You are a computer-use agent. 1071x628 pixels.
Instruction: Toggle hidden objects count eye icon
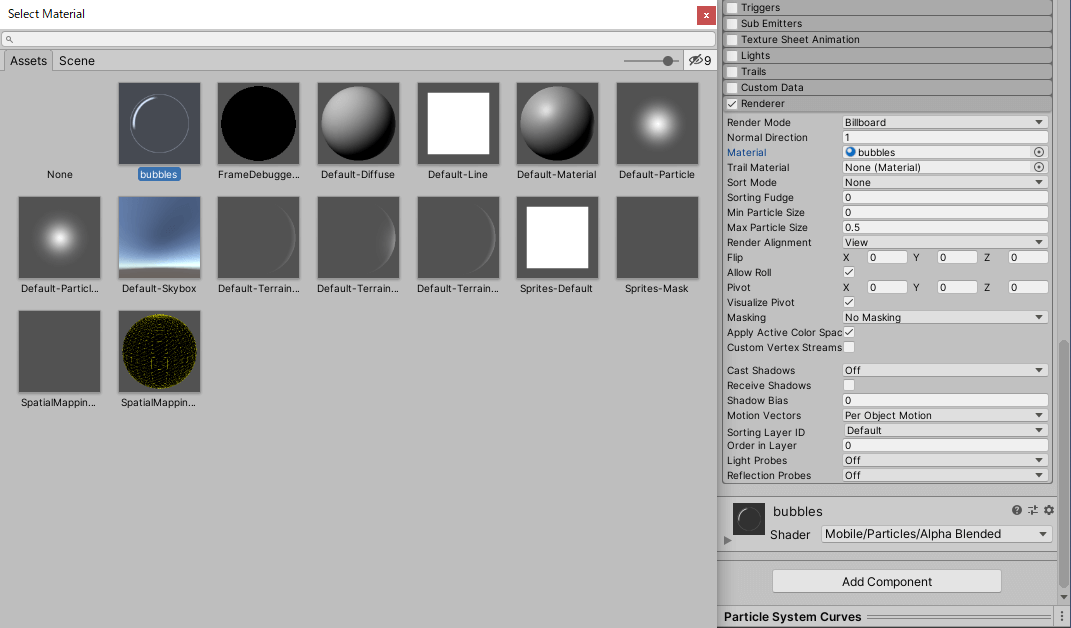coord(695,60)
